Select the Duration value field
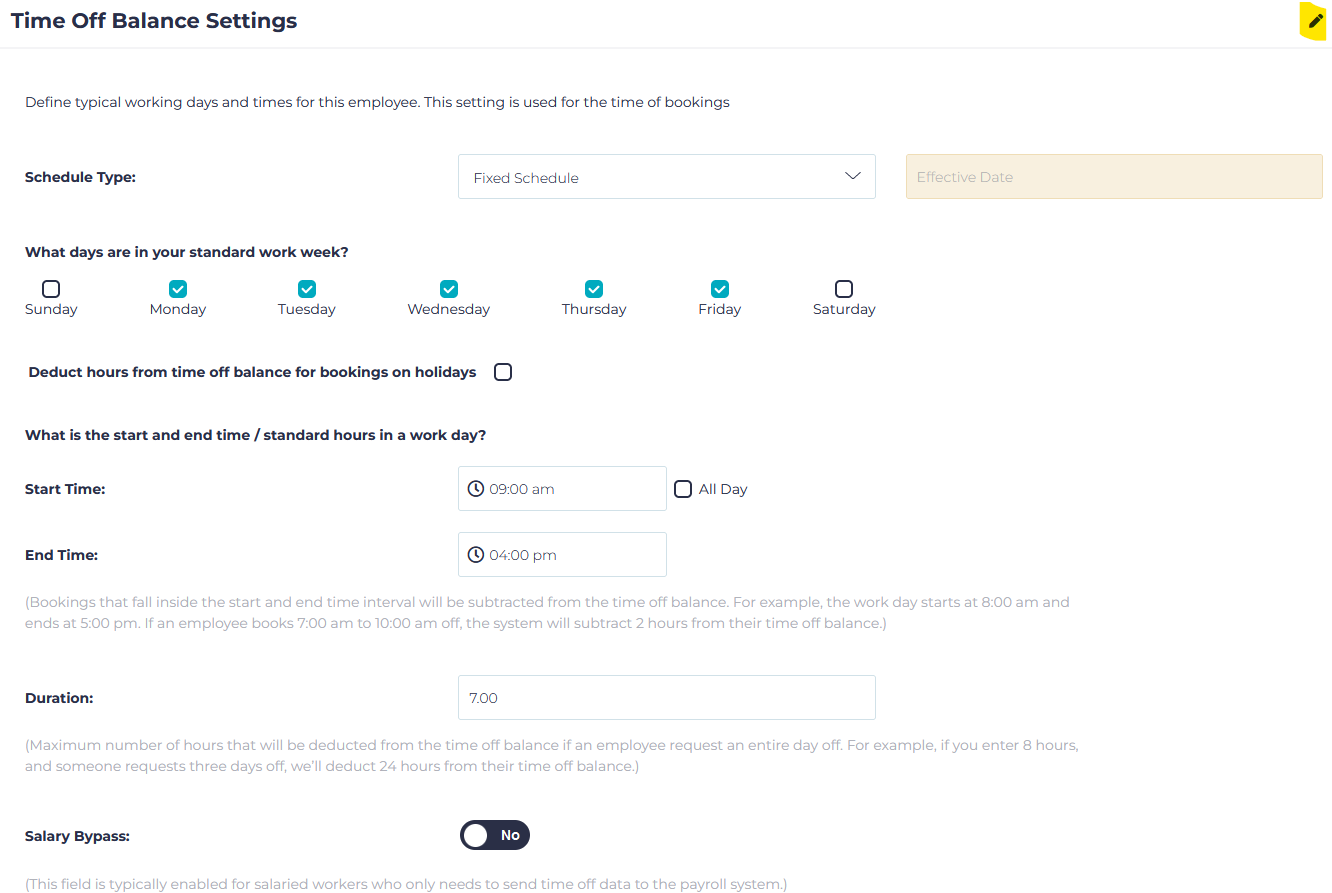The height and width of the screenshot is (893, 1332). tap(667, 697)
